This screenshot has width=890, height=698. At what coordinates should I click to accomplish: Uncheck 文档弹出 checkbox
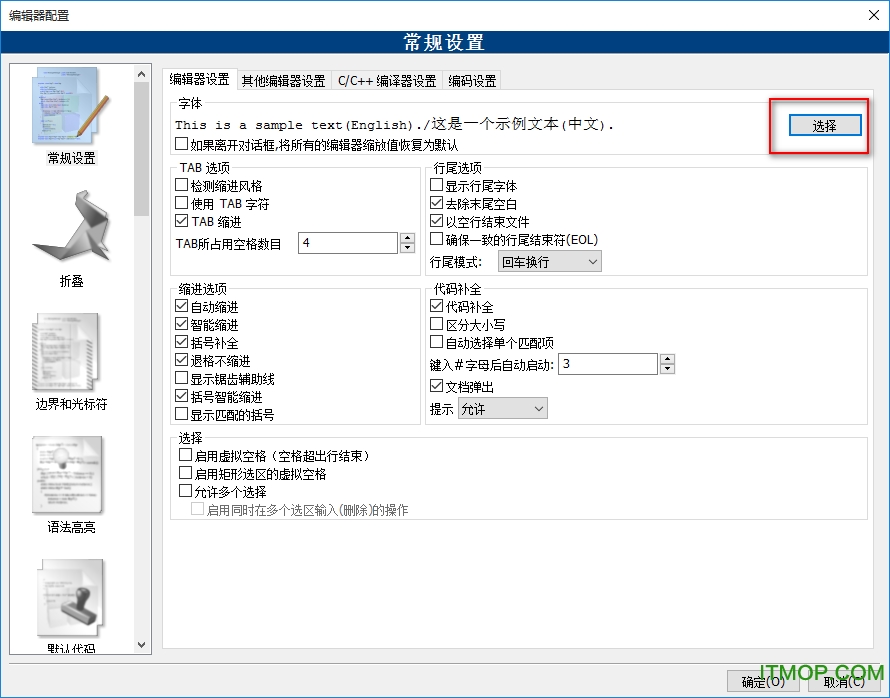(x=436, y=386)
